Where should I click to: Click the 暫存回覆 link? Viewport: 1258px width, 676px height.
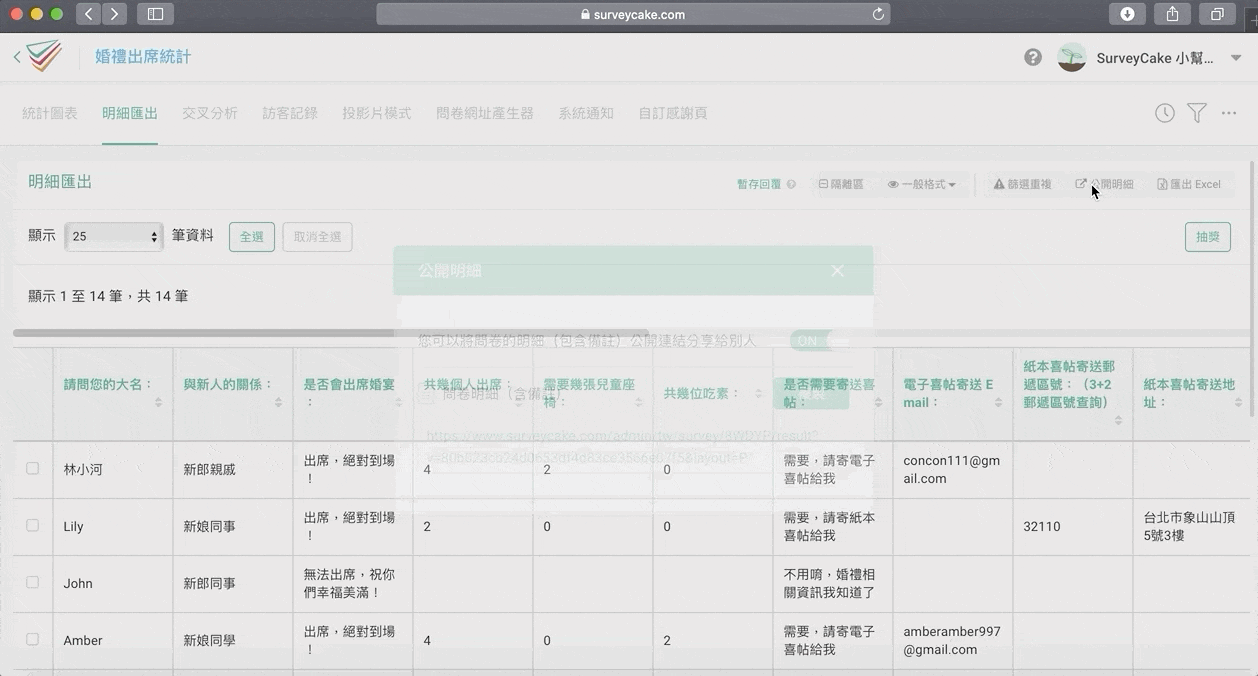(759, 184)
